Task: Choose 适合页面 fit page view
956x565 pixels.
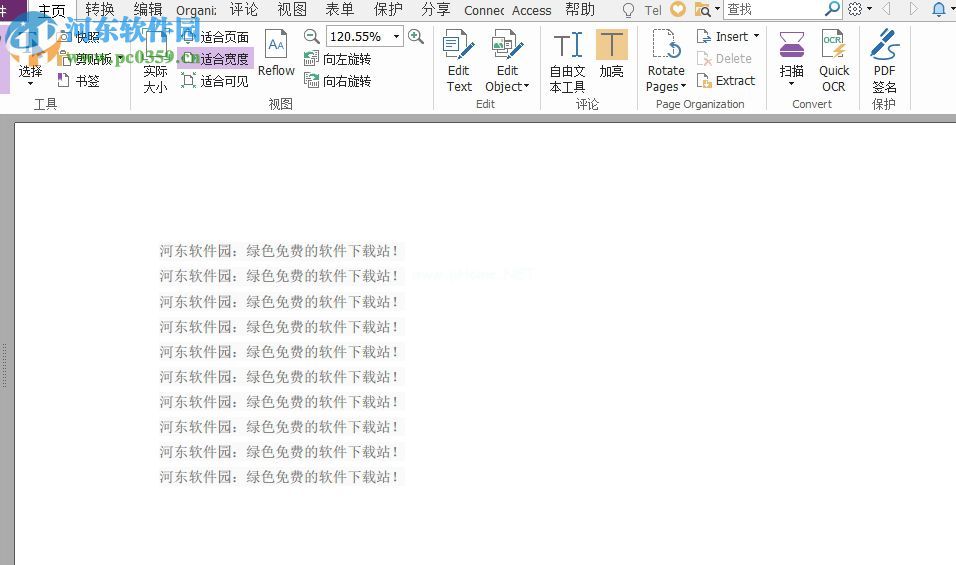Action: (215, 37)
